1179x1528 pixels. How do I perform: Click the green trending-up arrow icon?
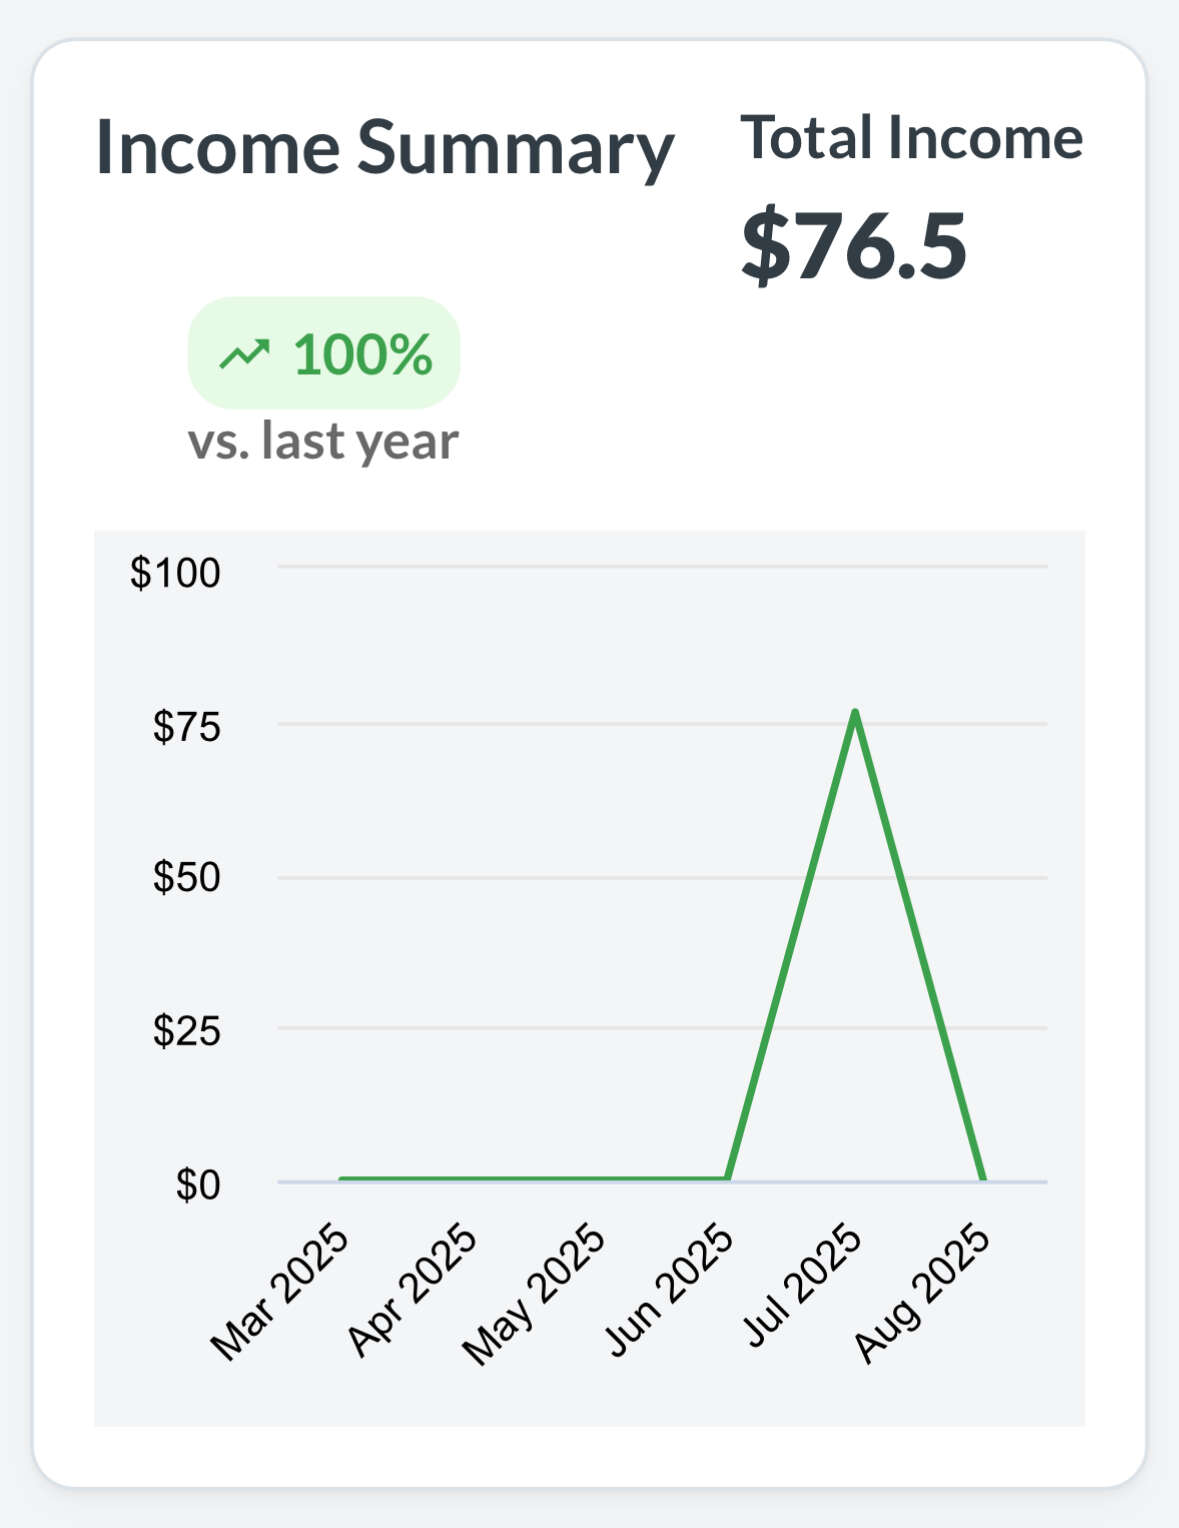(245, 353)
